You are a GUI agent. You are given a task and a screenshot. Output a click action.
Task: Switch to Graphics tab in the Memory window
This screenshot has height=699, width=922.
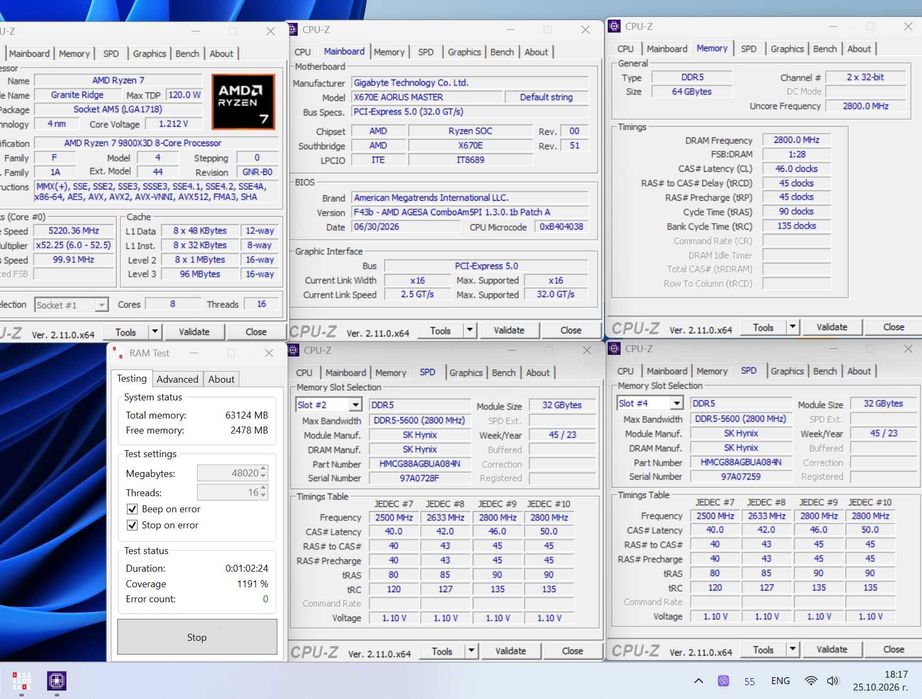point(787,49)
